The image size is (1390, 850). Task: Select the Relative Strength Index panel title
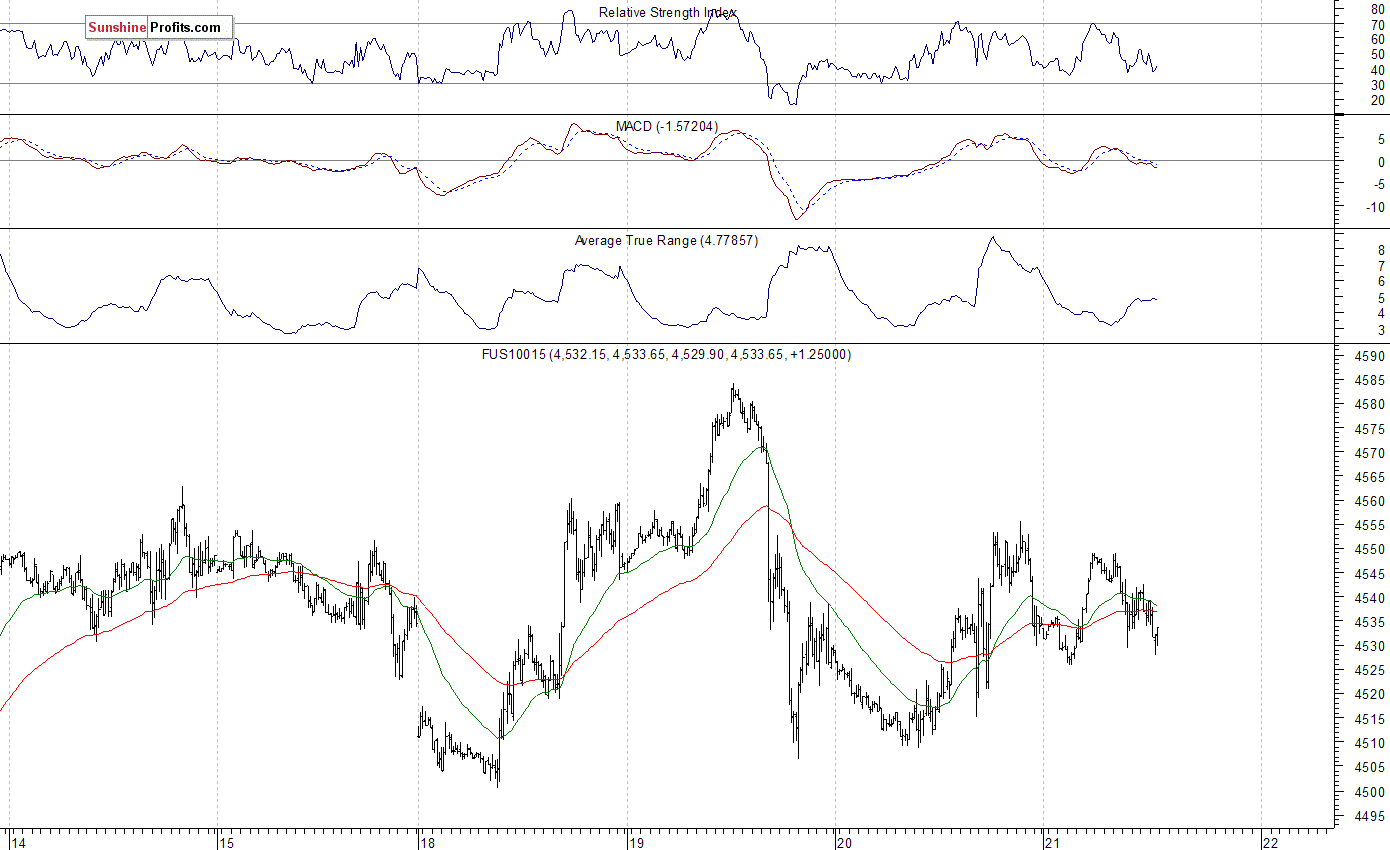click(x=667, y=12)
